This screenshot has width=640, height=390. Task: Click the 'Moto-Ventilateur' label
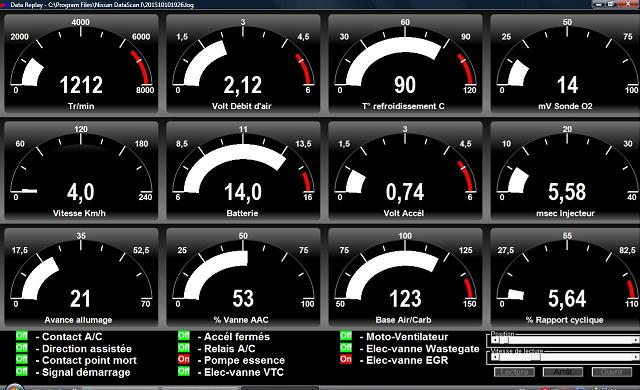click(x=407, y=337)
